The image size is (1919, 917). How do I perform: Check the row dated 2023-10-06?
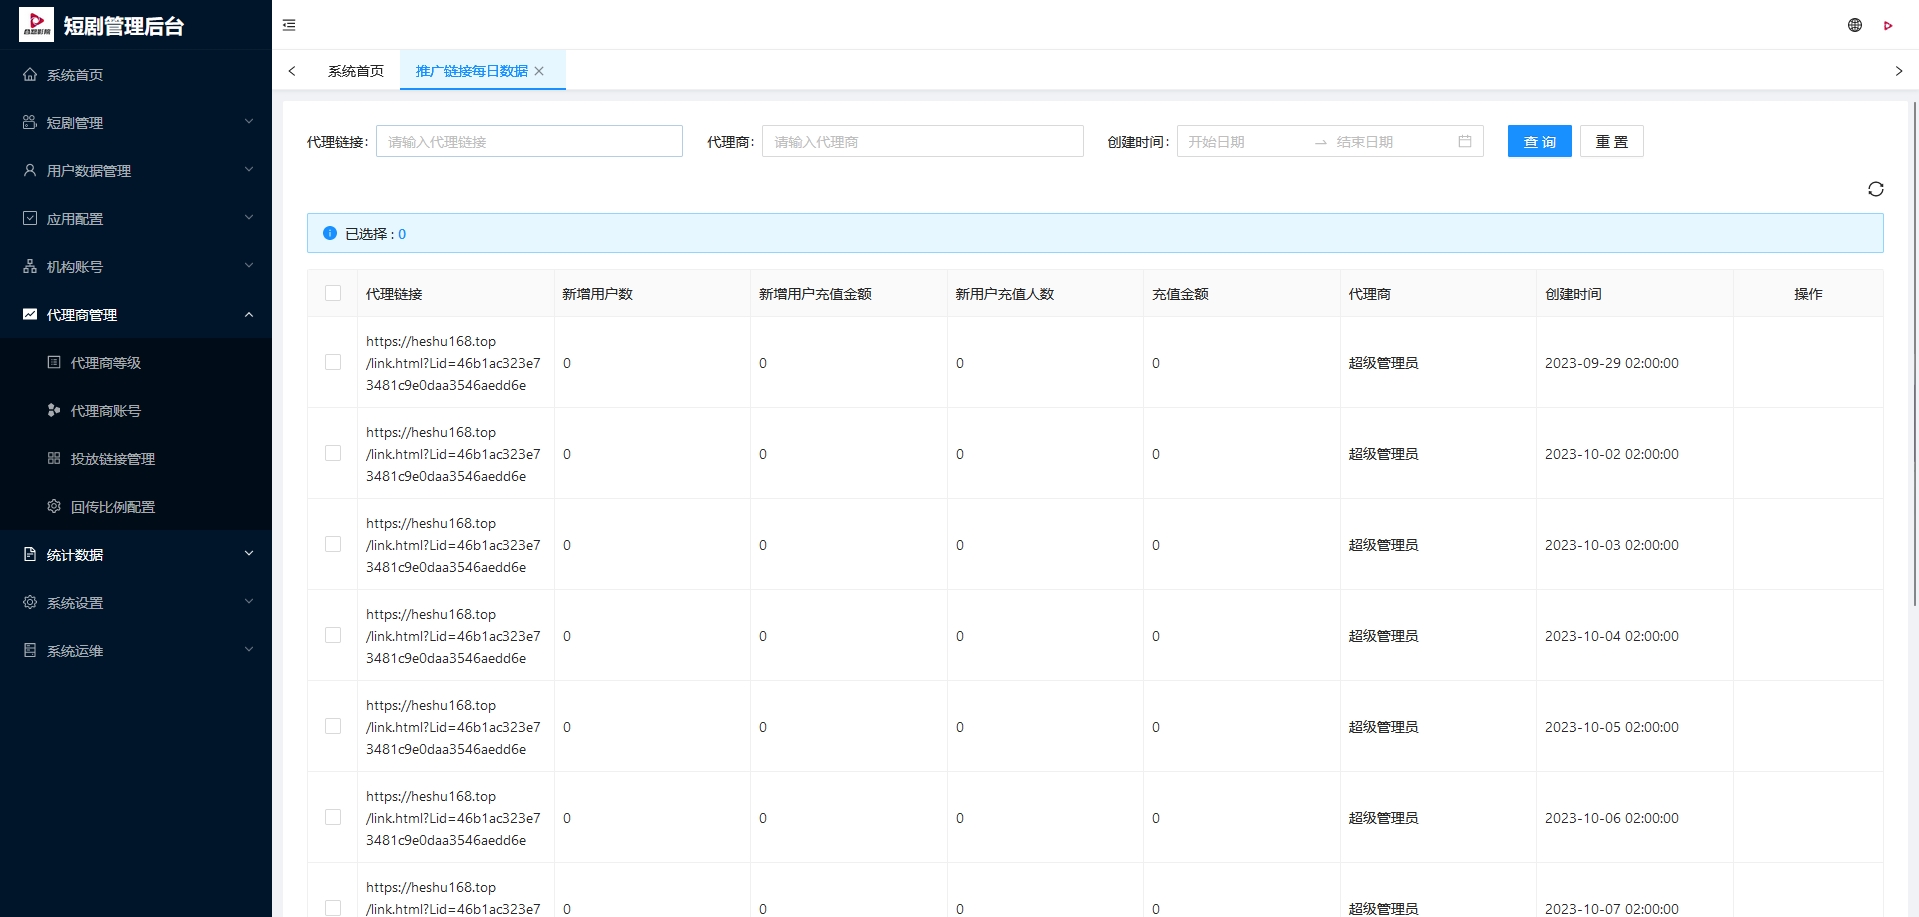tap(333, 817)
